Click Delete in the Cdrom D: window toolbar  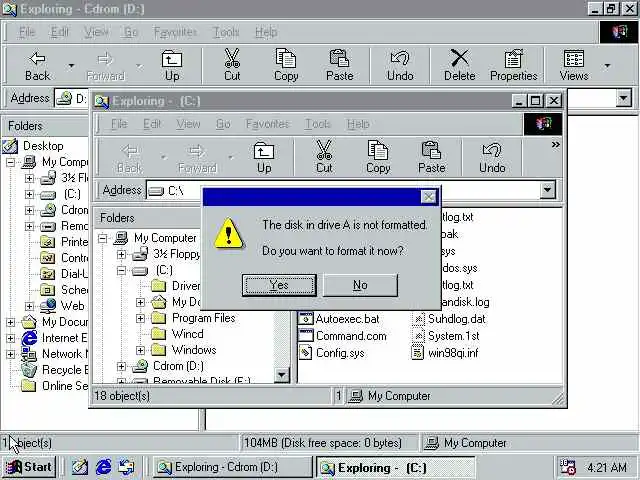[460, 66]
